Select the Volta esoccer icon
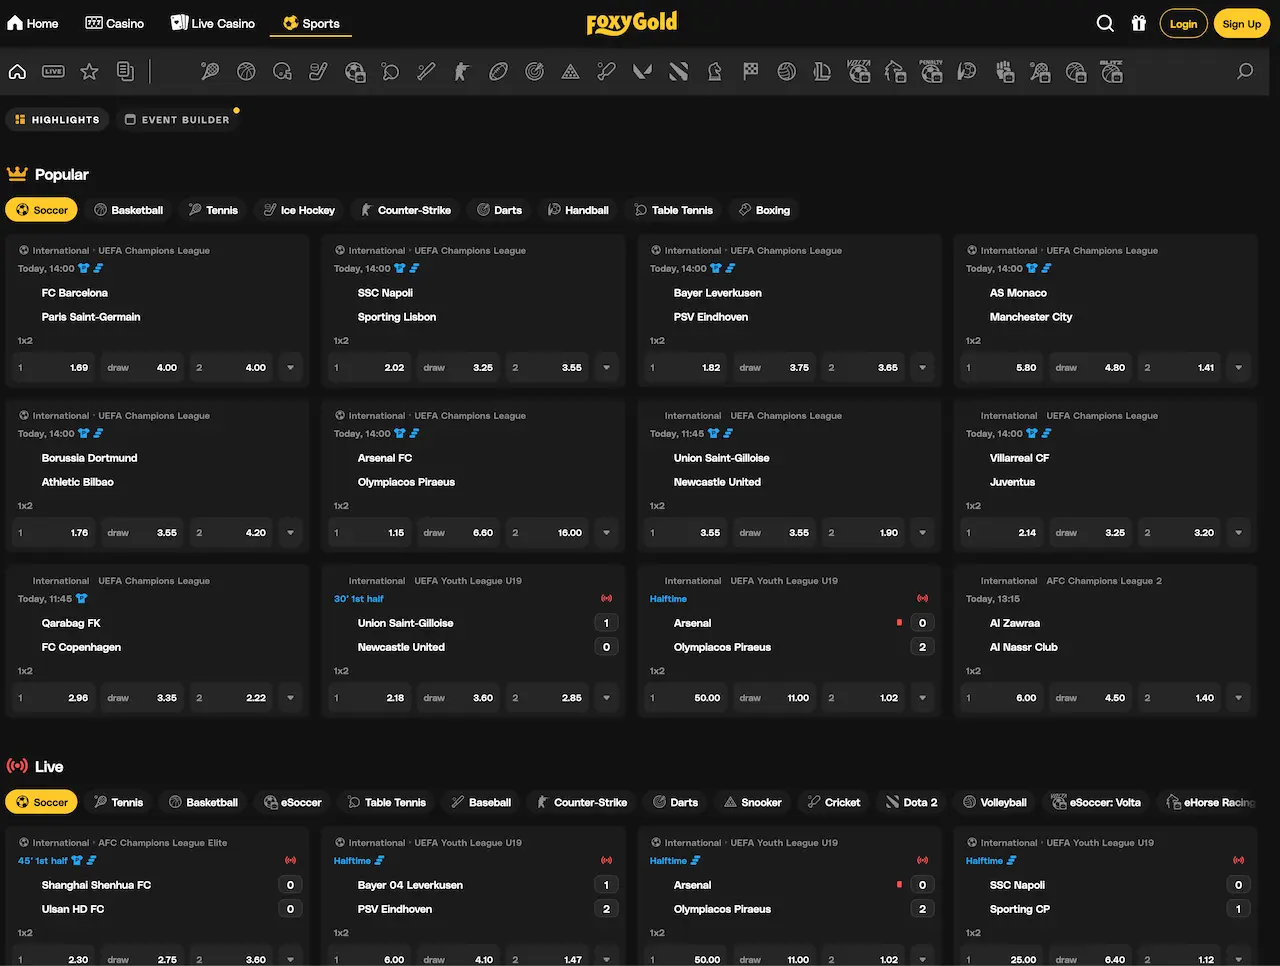 coord(858,71)
